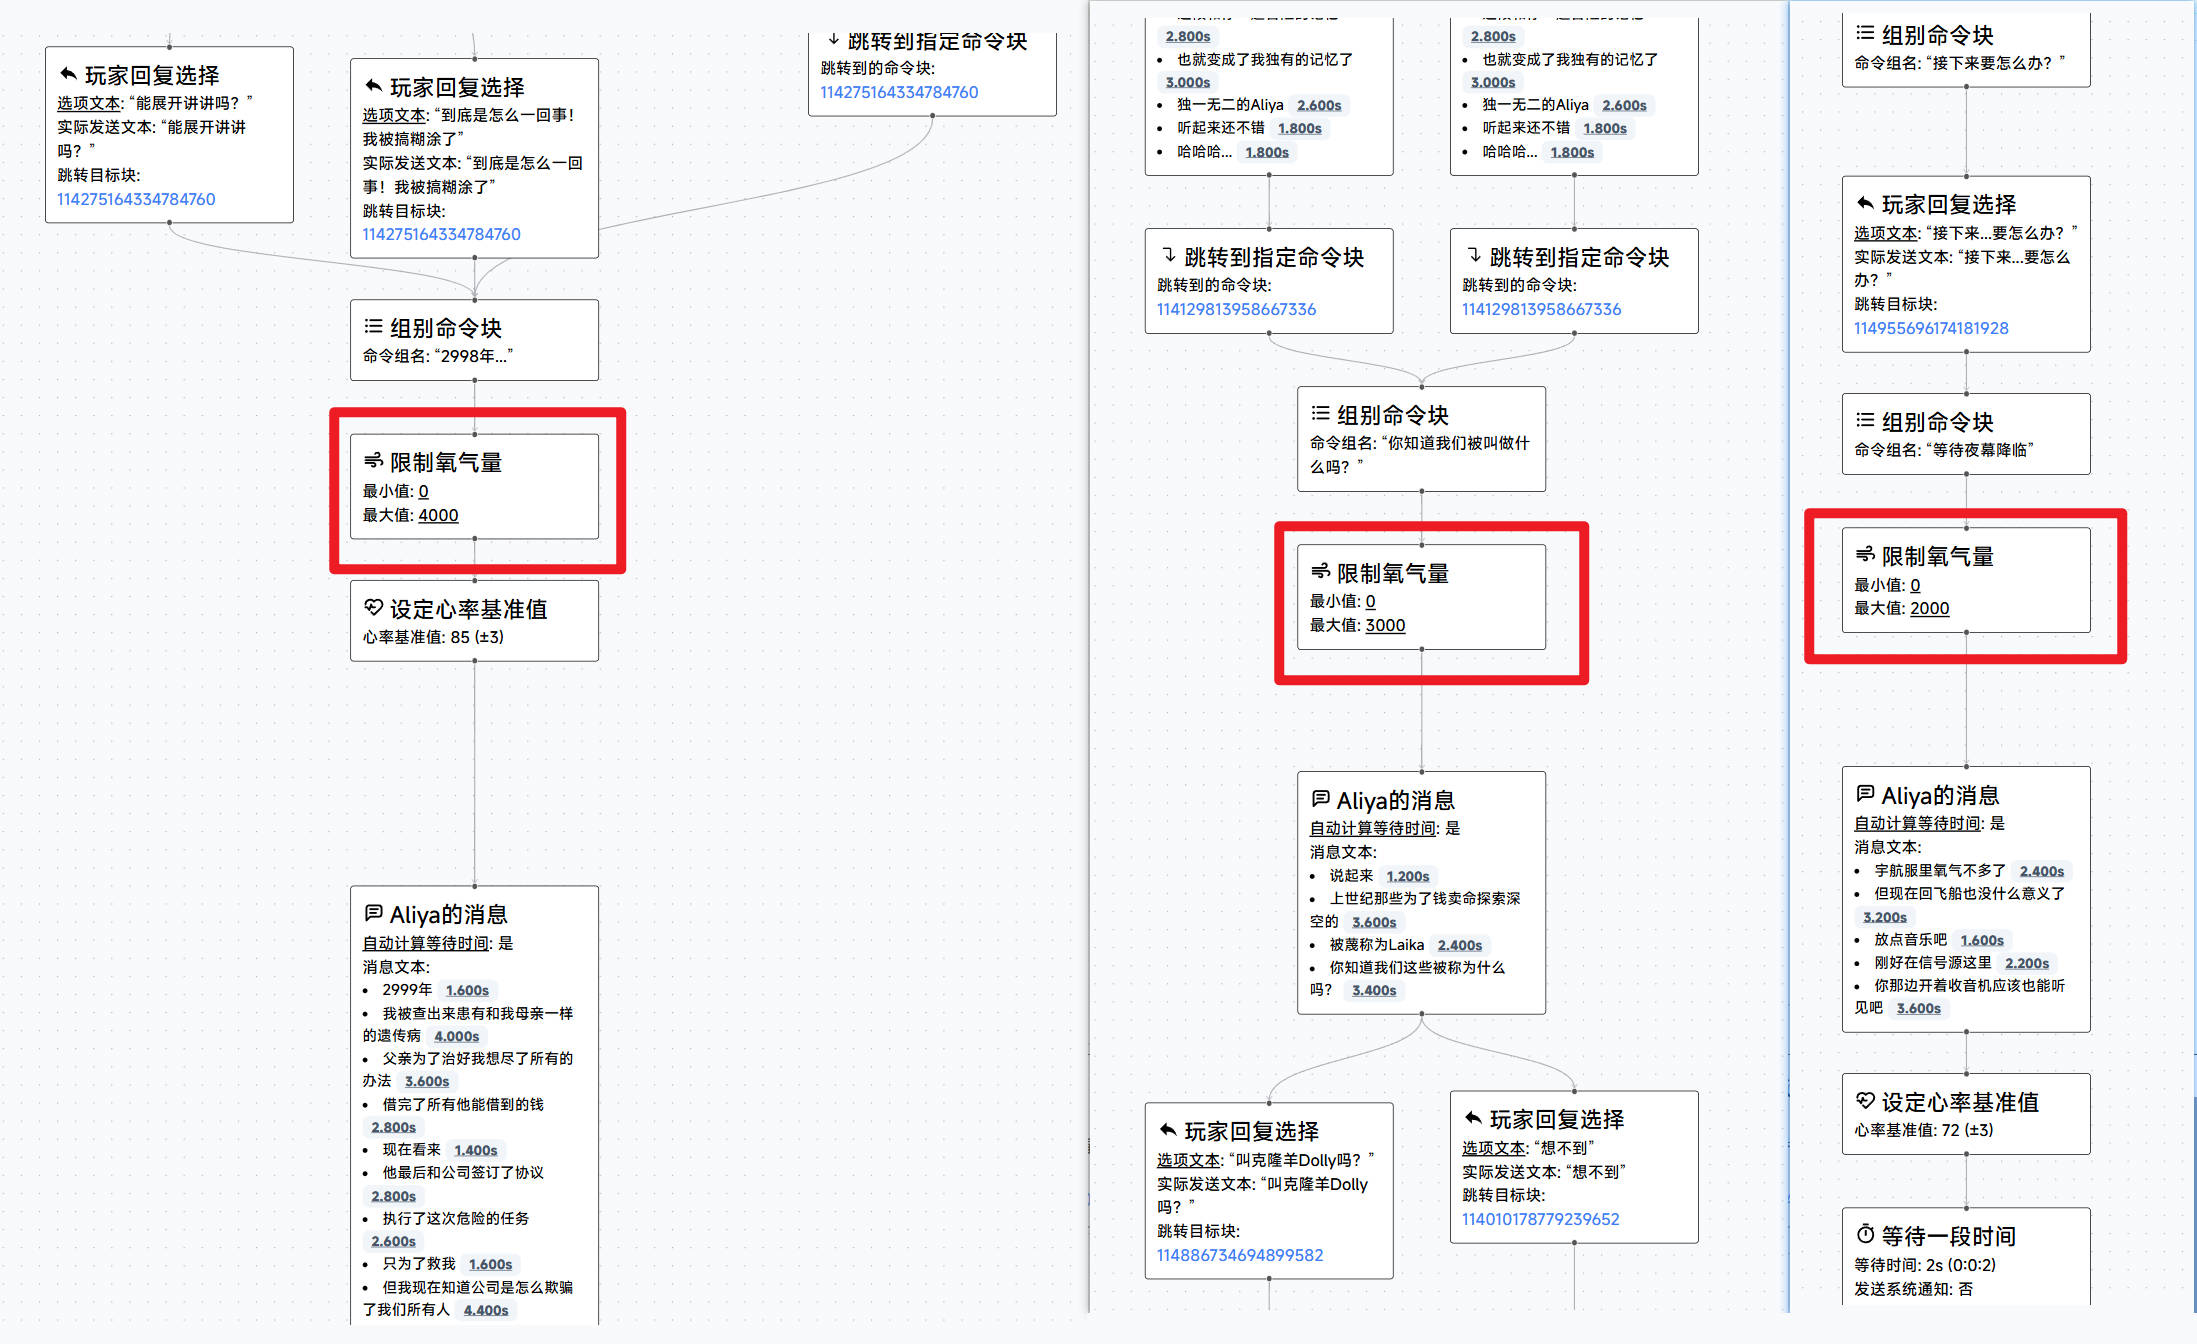Select the "你知道我们被叫做什么吗?" group block node
This screenshot has height=1344, width=2197.
(x=1420, y=439)
